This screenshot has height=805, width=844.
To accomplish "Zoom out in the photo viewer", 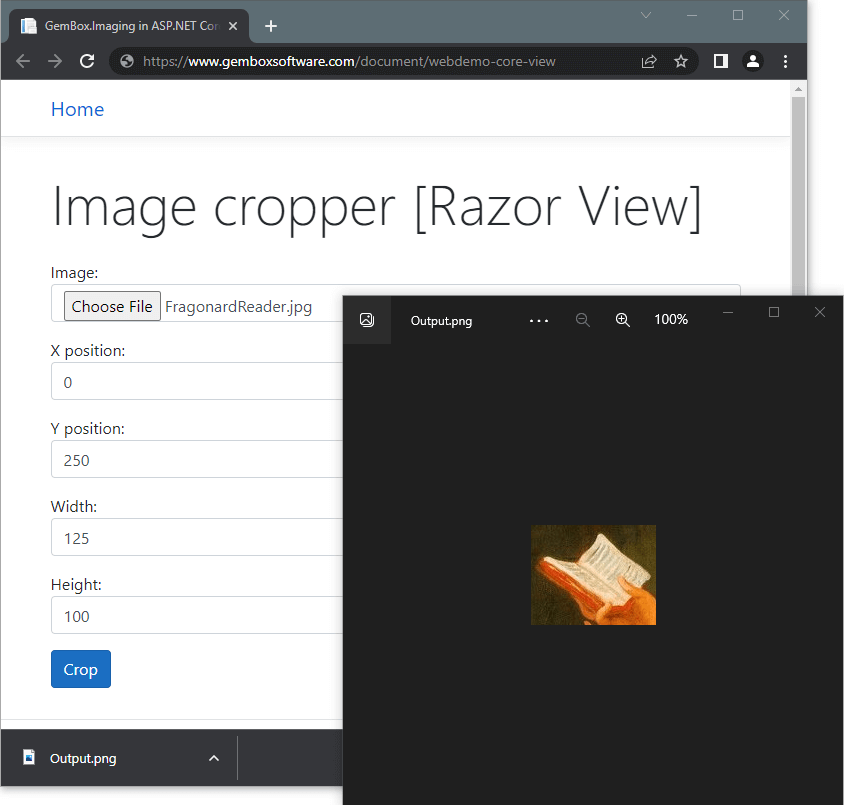I will coord(582,320).
